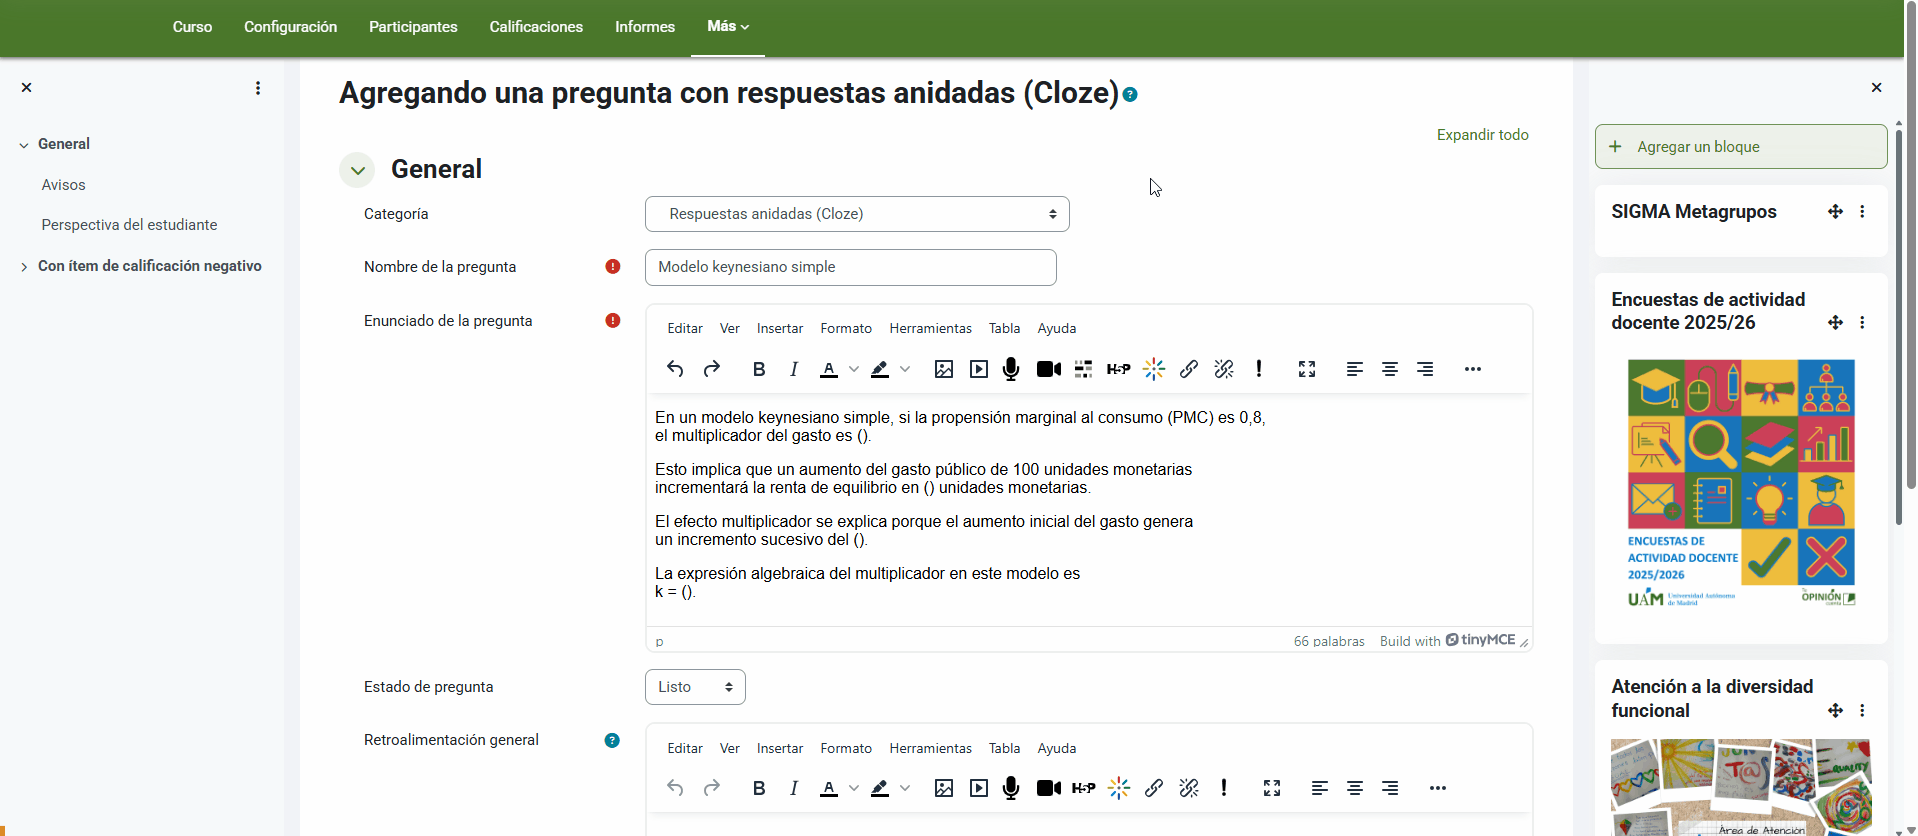Image resolution: width=1918 pixels, height=836 pixels.
Task: Click Agregar un bloque button
Action: click(1741, 147)
